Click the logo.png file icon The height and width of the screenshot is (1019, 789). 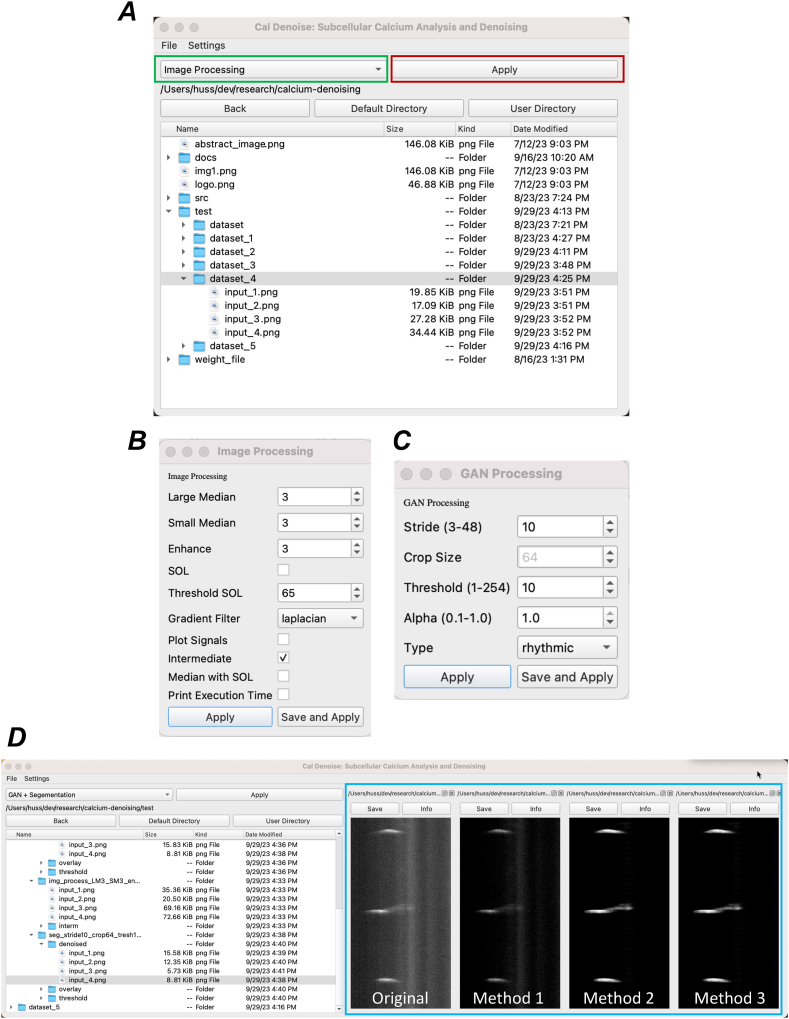(184, 184)
